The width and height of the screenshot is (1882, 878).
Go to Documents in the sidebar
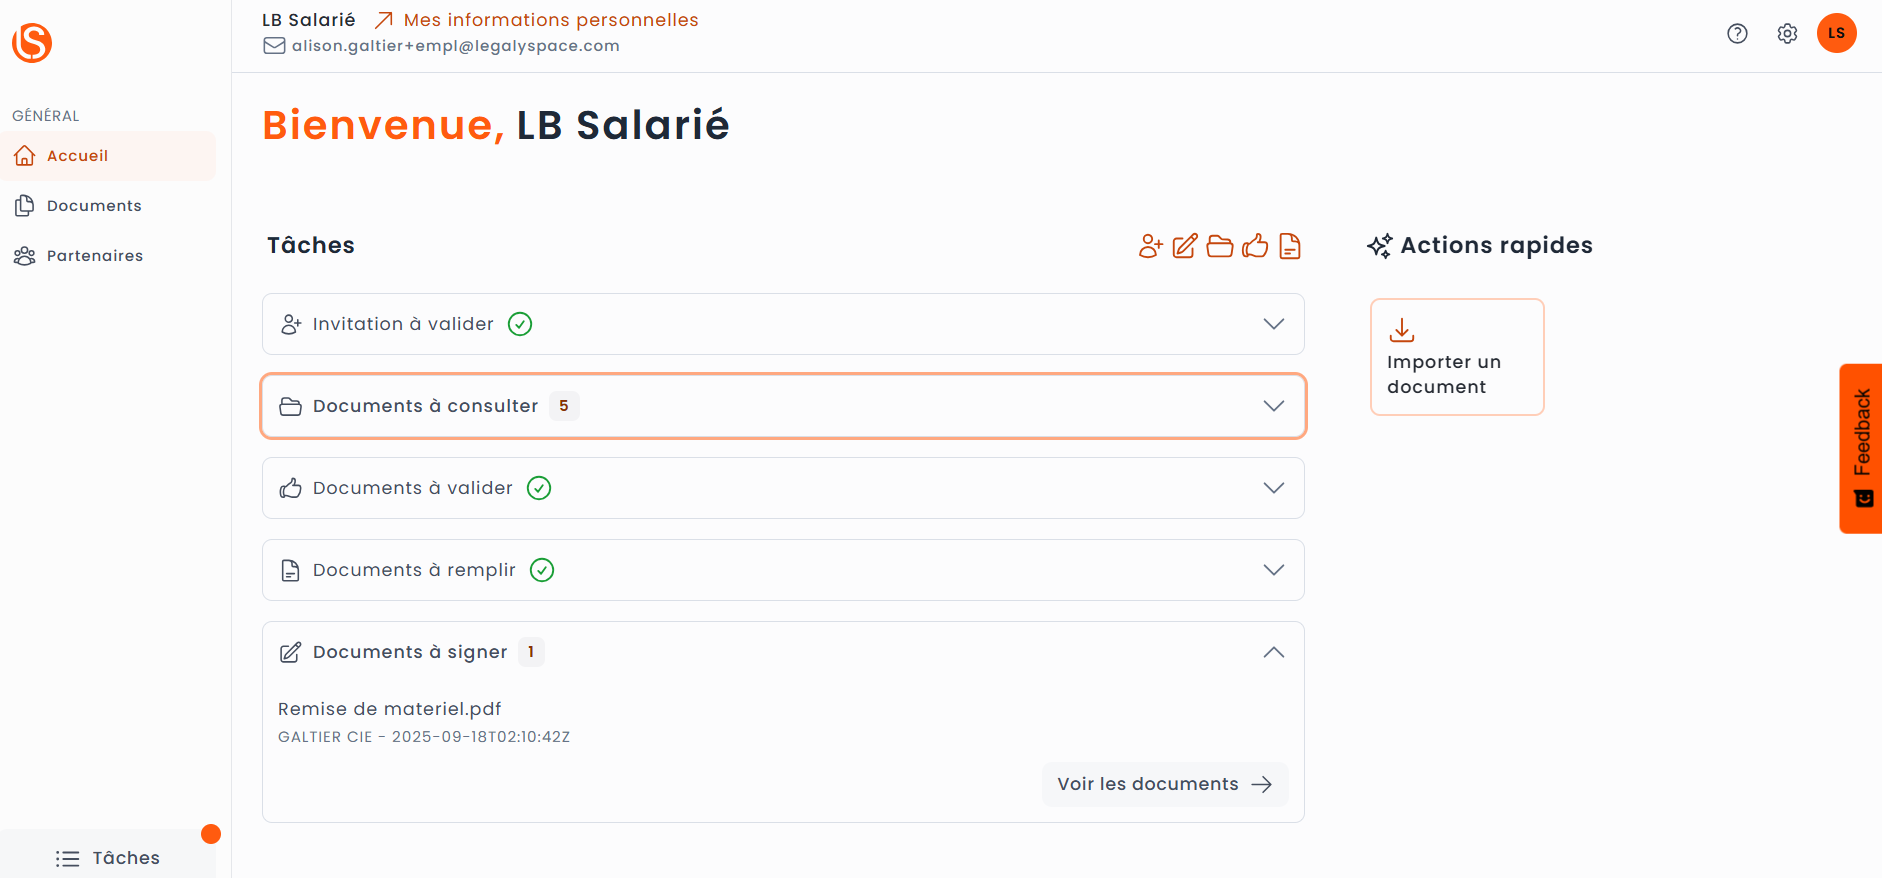point(94,206)
